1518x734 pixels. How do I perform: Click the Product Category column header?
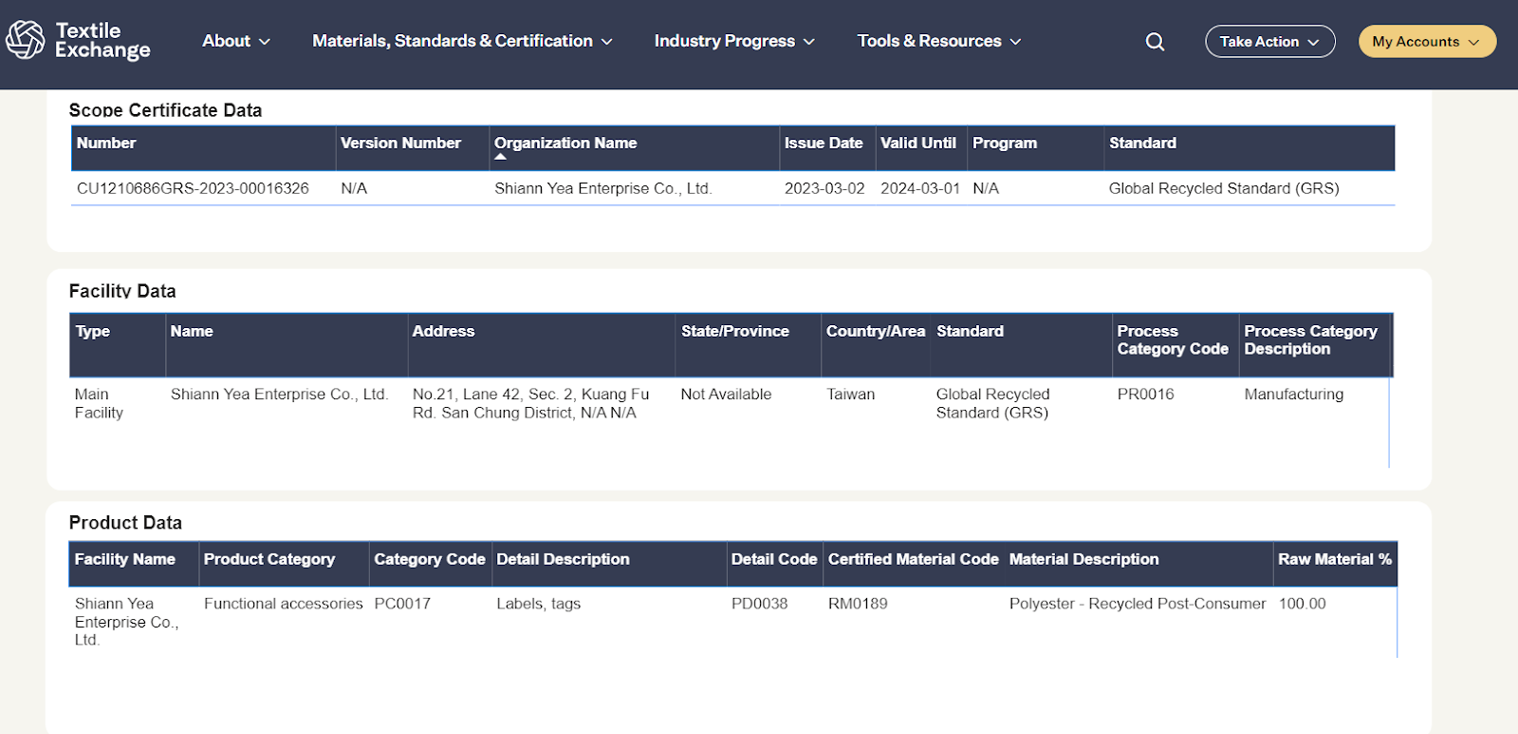(x=269, y=559)
